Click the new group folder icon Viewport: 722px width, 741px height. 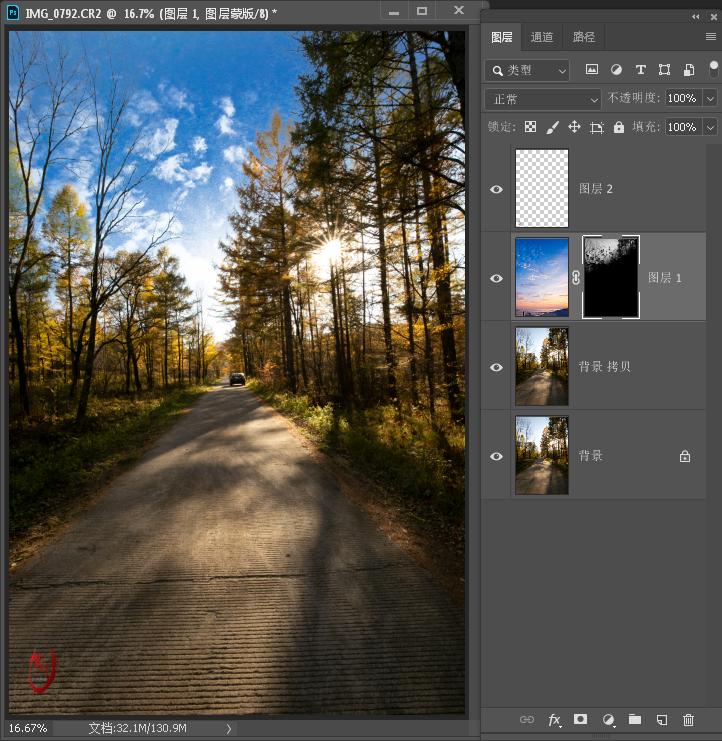(x=634, y=719)
